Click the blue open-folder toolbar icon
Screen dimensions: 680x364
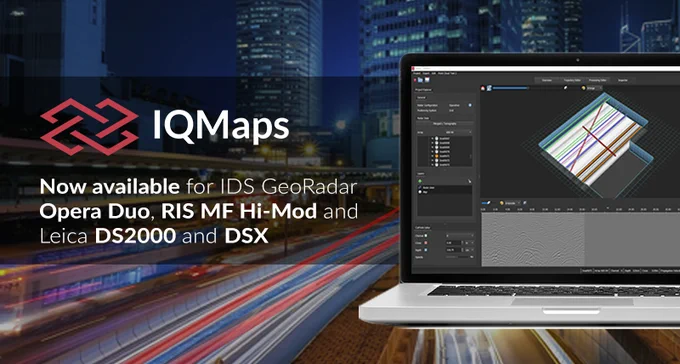point(420,80)
